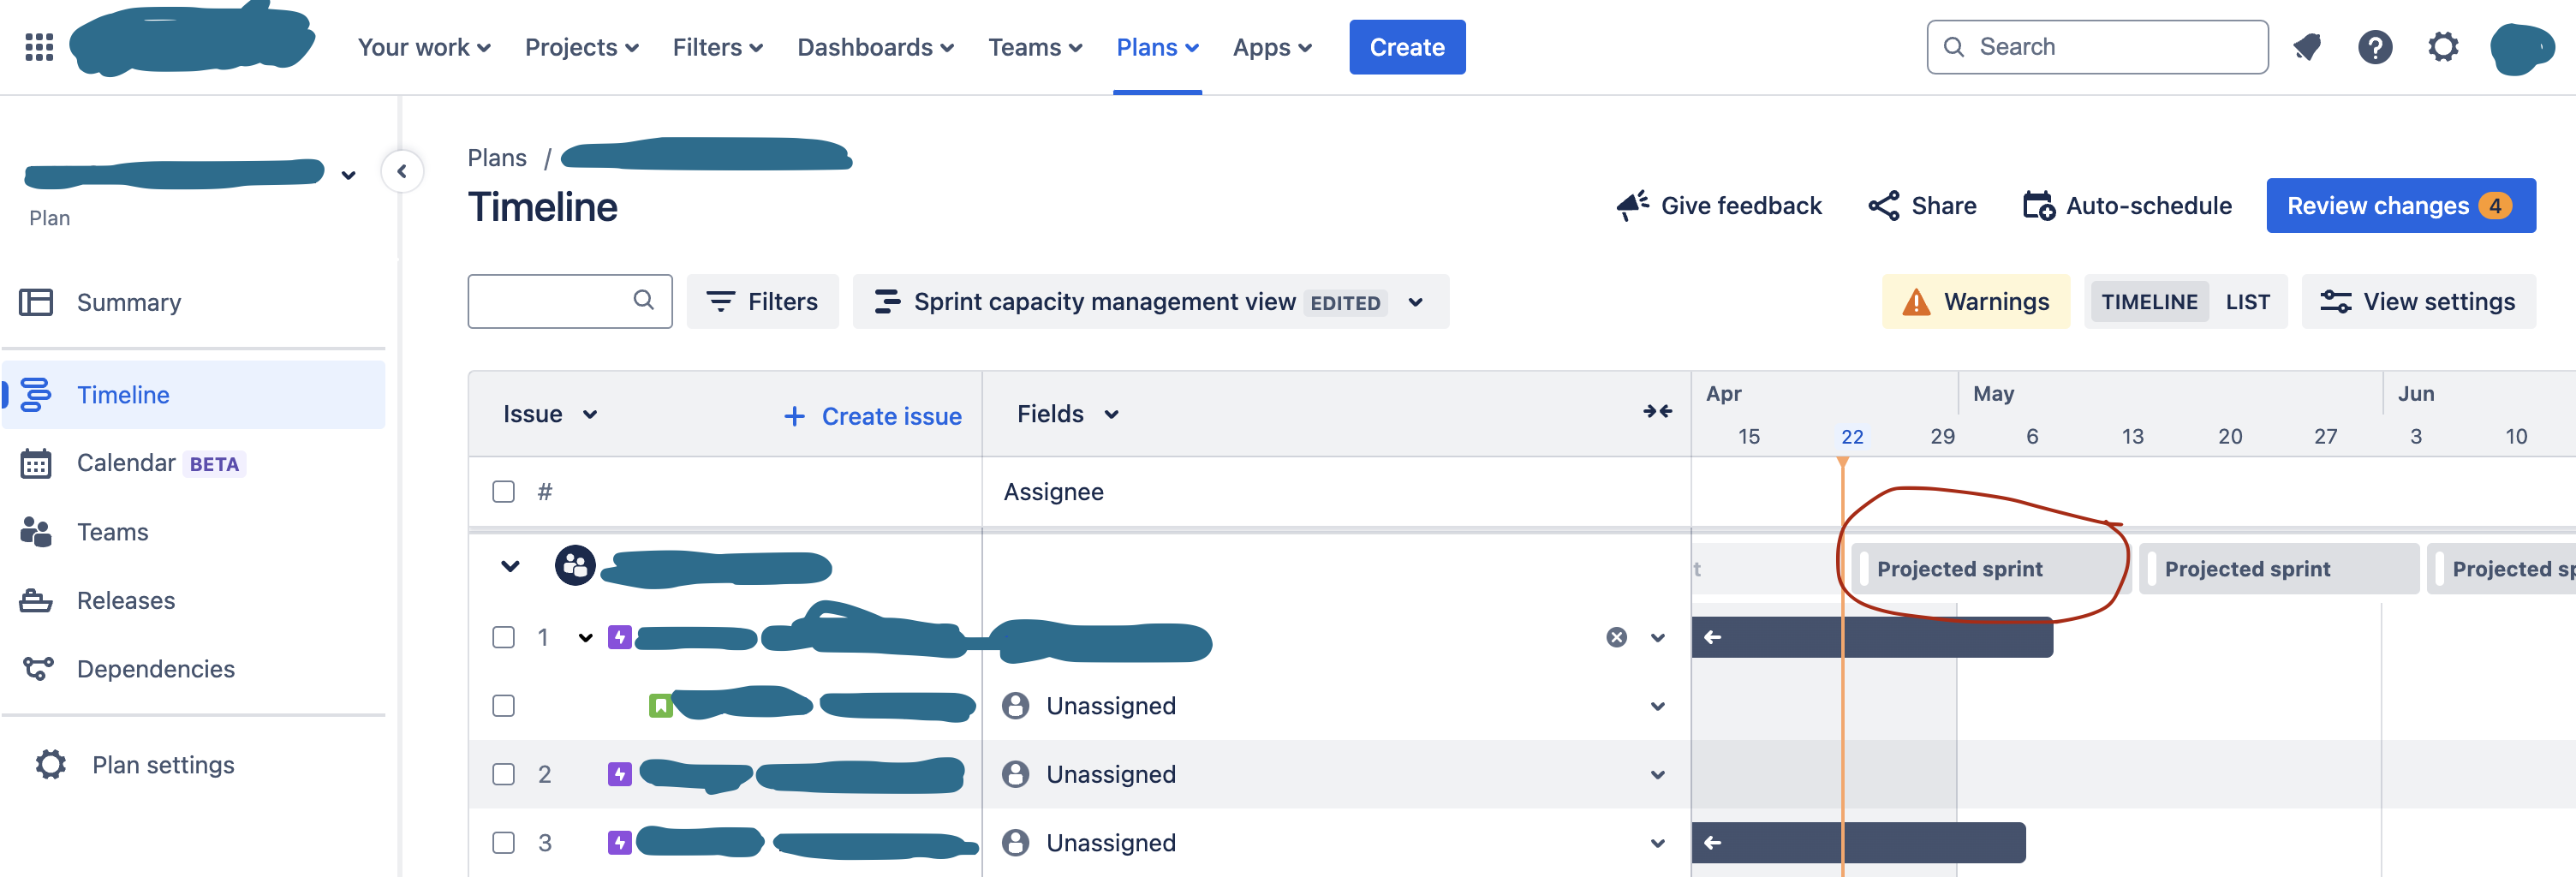The image size is (2576, 877).
Task: Tick the checkbox for issue row 2
Action: pos(504,774)
